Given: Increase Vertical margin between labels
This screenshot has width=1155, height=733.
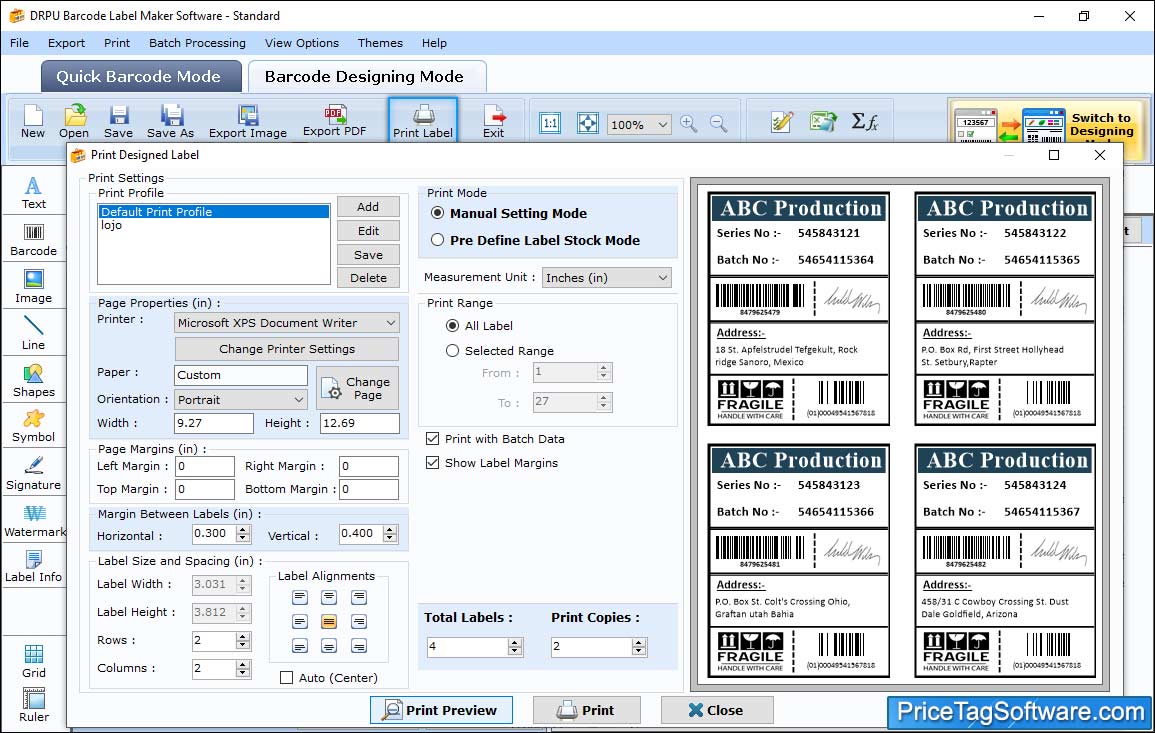Looking at the screenshot, I should pyautogui.click(x=390, y=529).
